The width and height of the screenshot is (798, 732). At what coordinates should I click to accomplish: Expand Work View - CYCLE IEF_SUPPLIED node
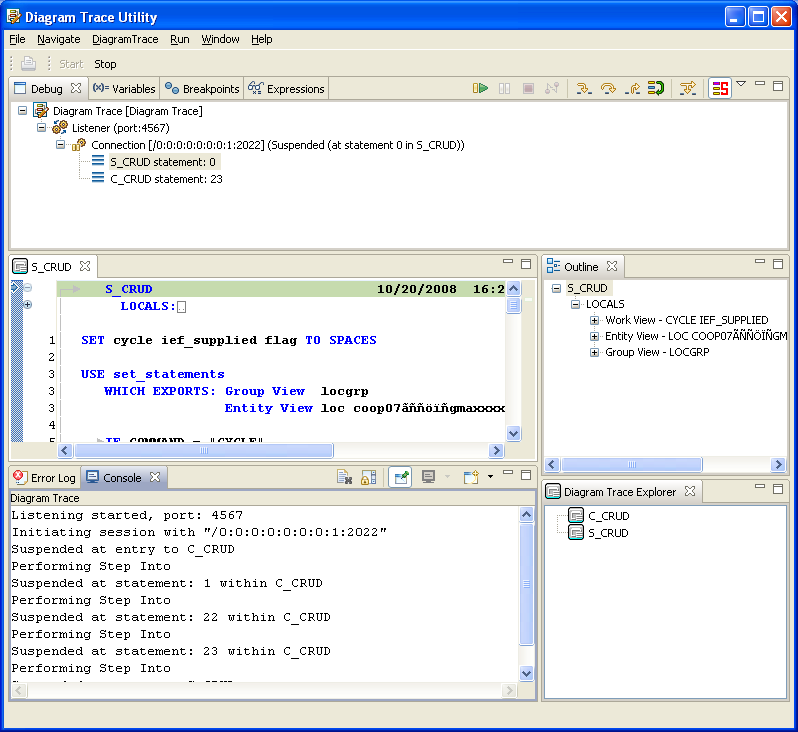point(595,321)
